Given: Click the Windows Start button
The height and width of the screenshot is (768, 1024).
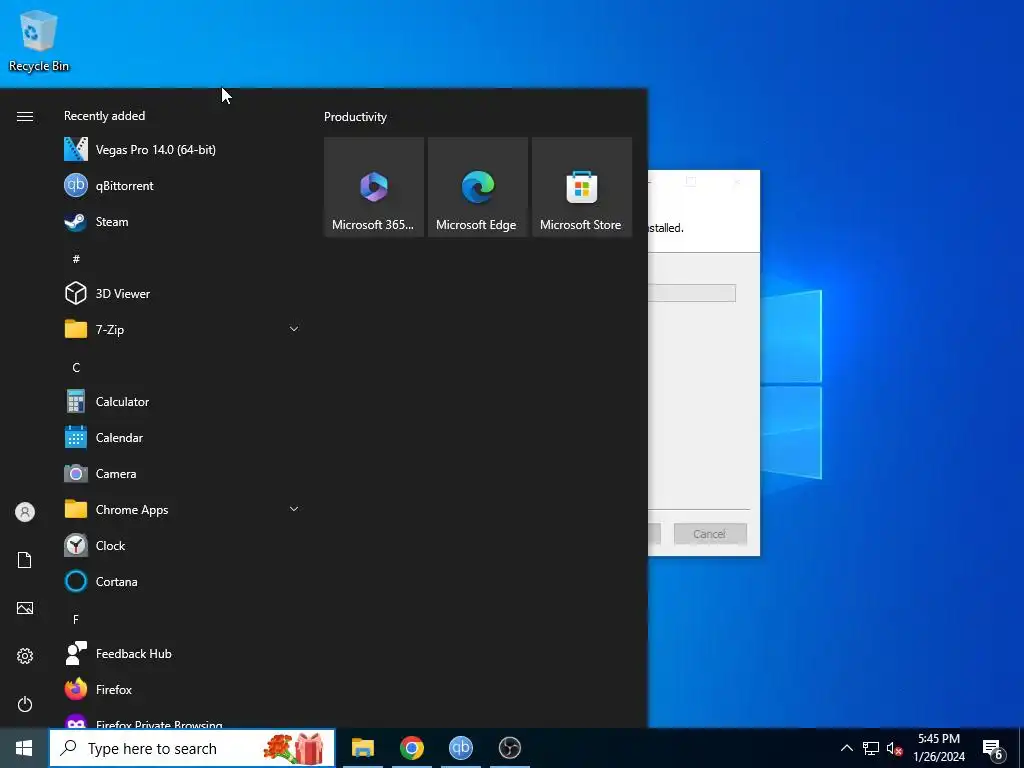Looking at the screenshot, I should [x=24, y=748].
